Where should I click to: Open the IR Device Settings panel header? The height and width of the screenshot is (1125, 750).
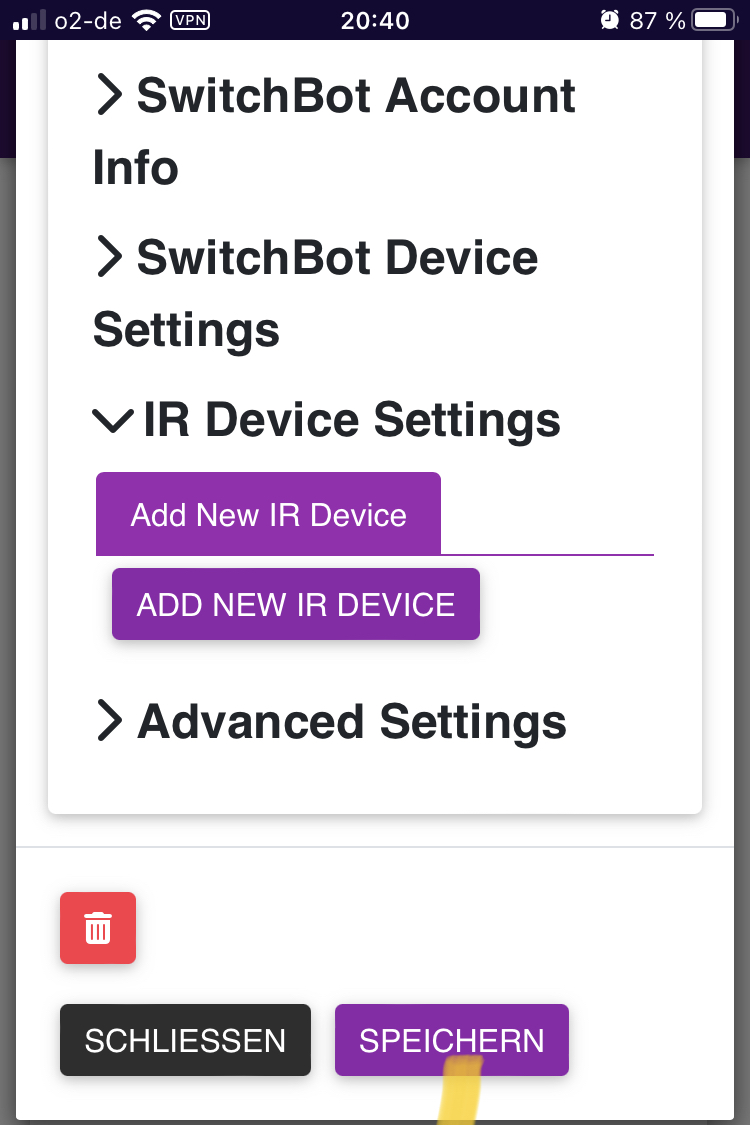[352, 420]
